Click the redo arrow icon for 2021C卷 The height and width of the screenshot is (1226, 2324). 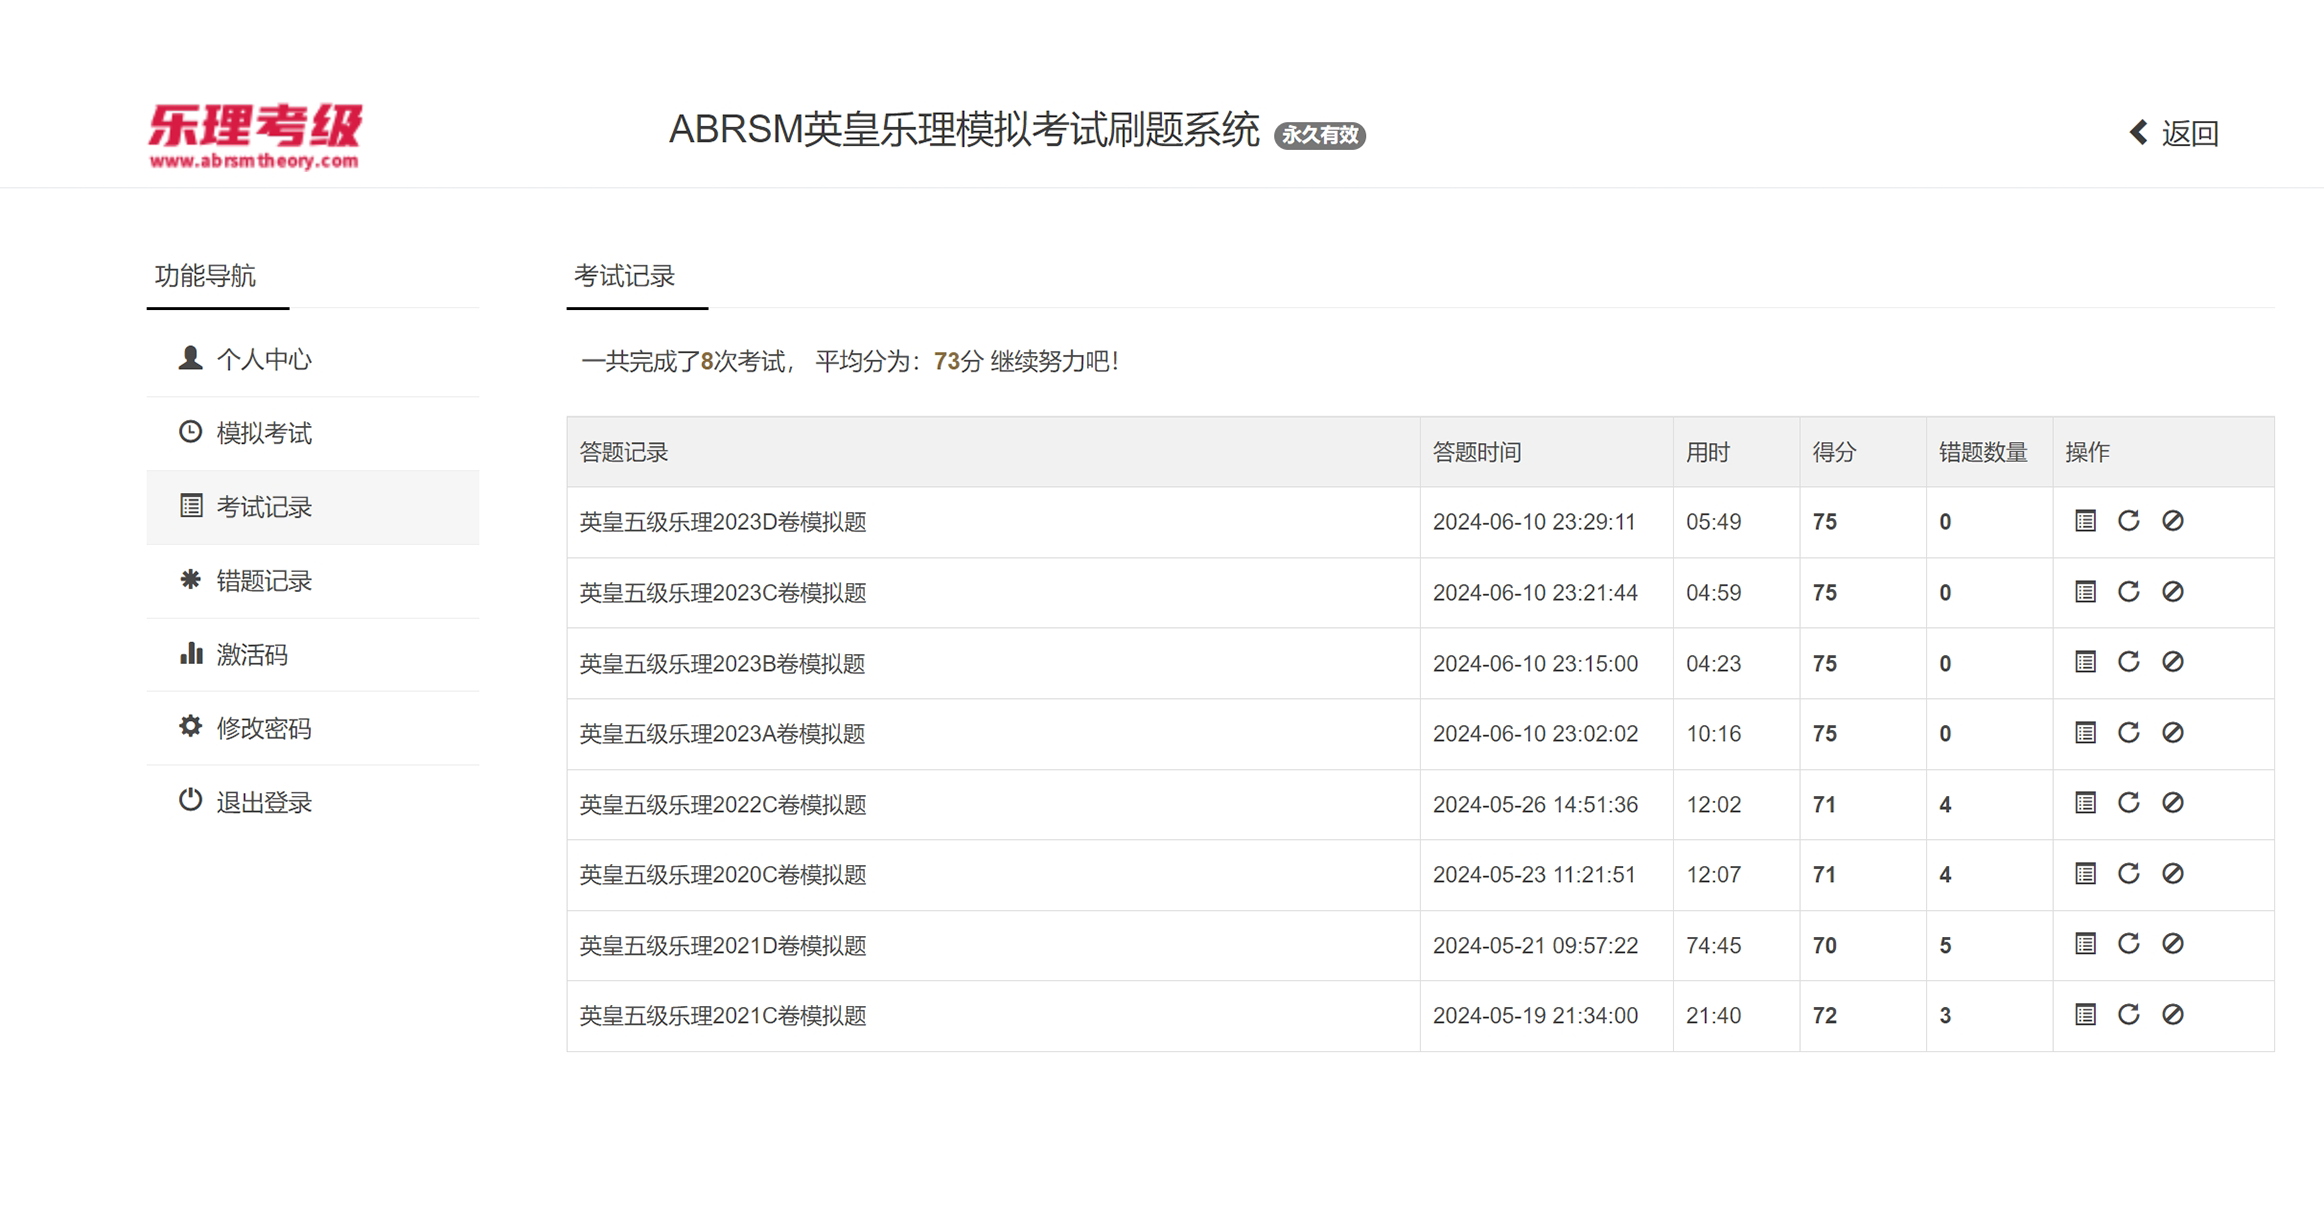2129,1015
